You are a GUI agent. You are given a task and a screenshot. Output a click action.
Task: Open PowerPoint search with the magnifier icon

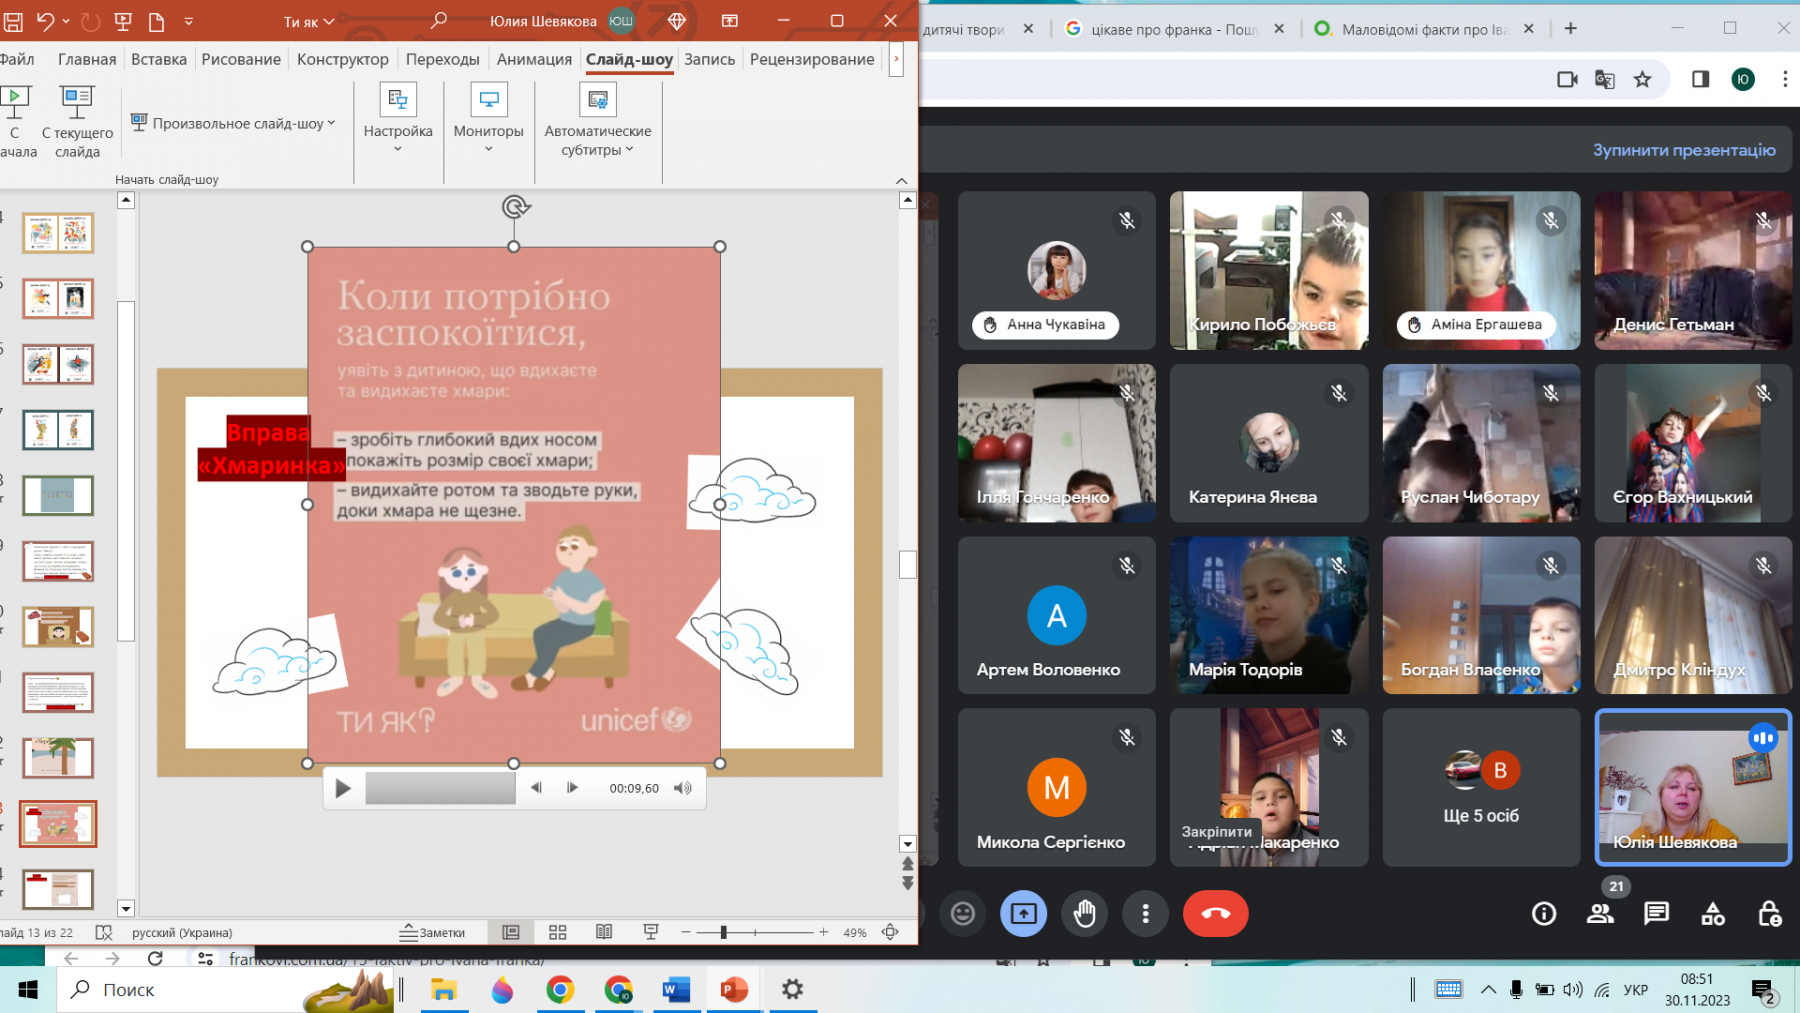[x=439, y=21]
